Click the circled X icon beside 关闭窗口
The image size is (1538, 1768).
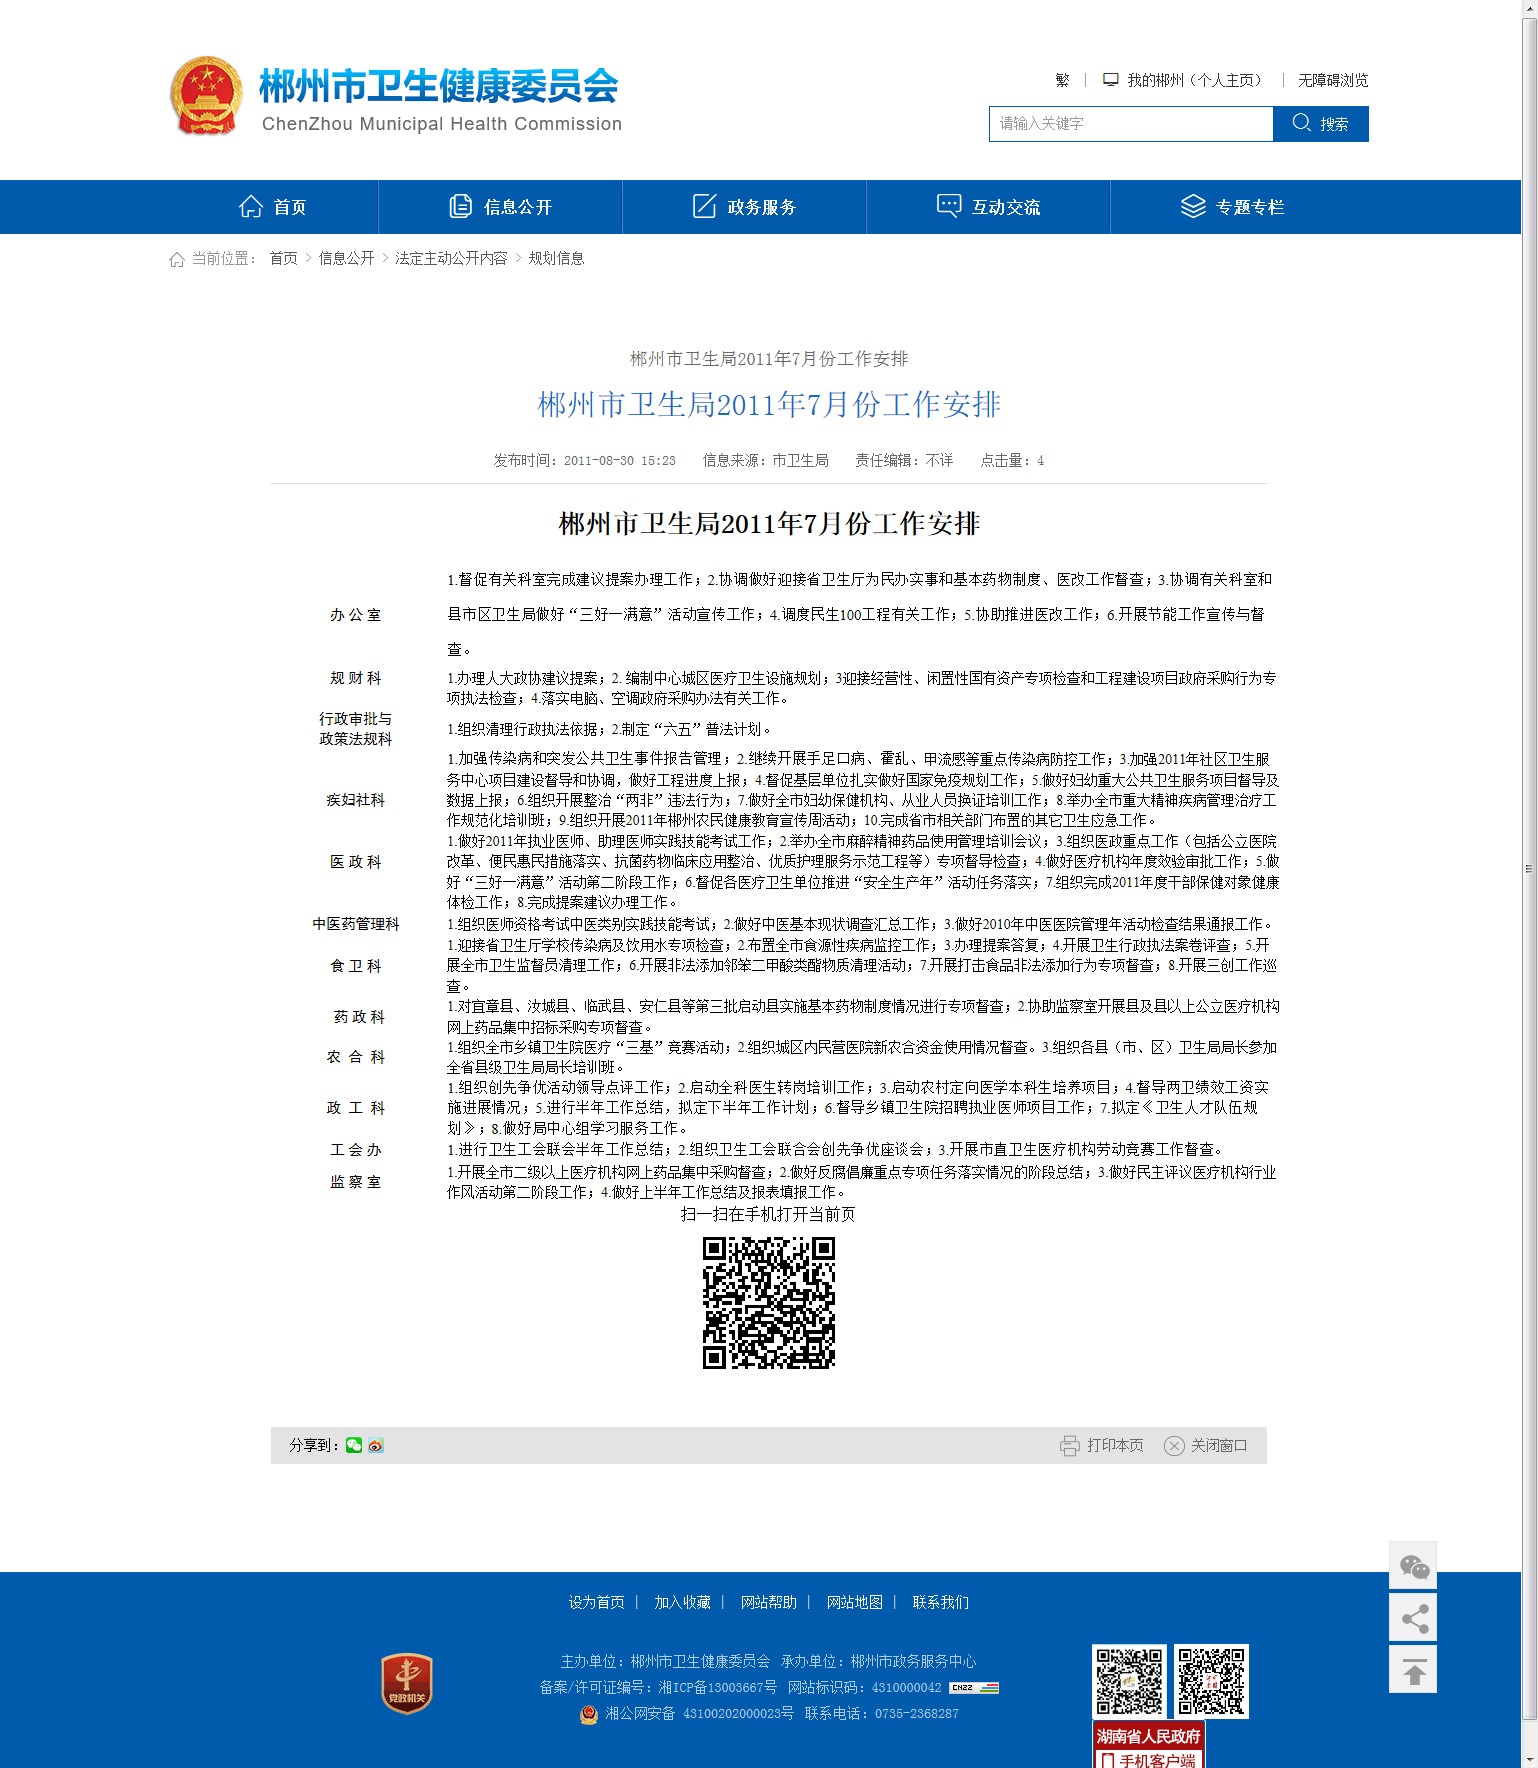point(1174,1446)
